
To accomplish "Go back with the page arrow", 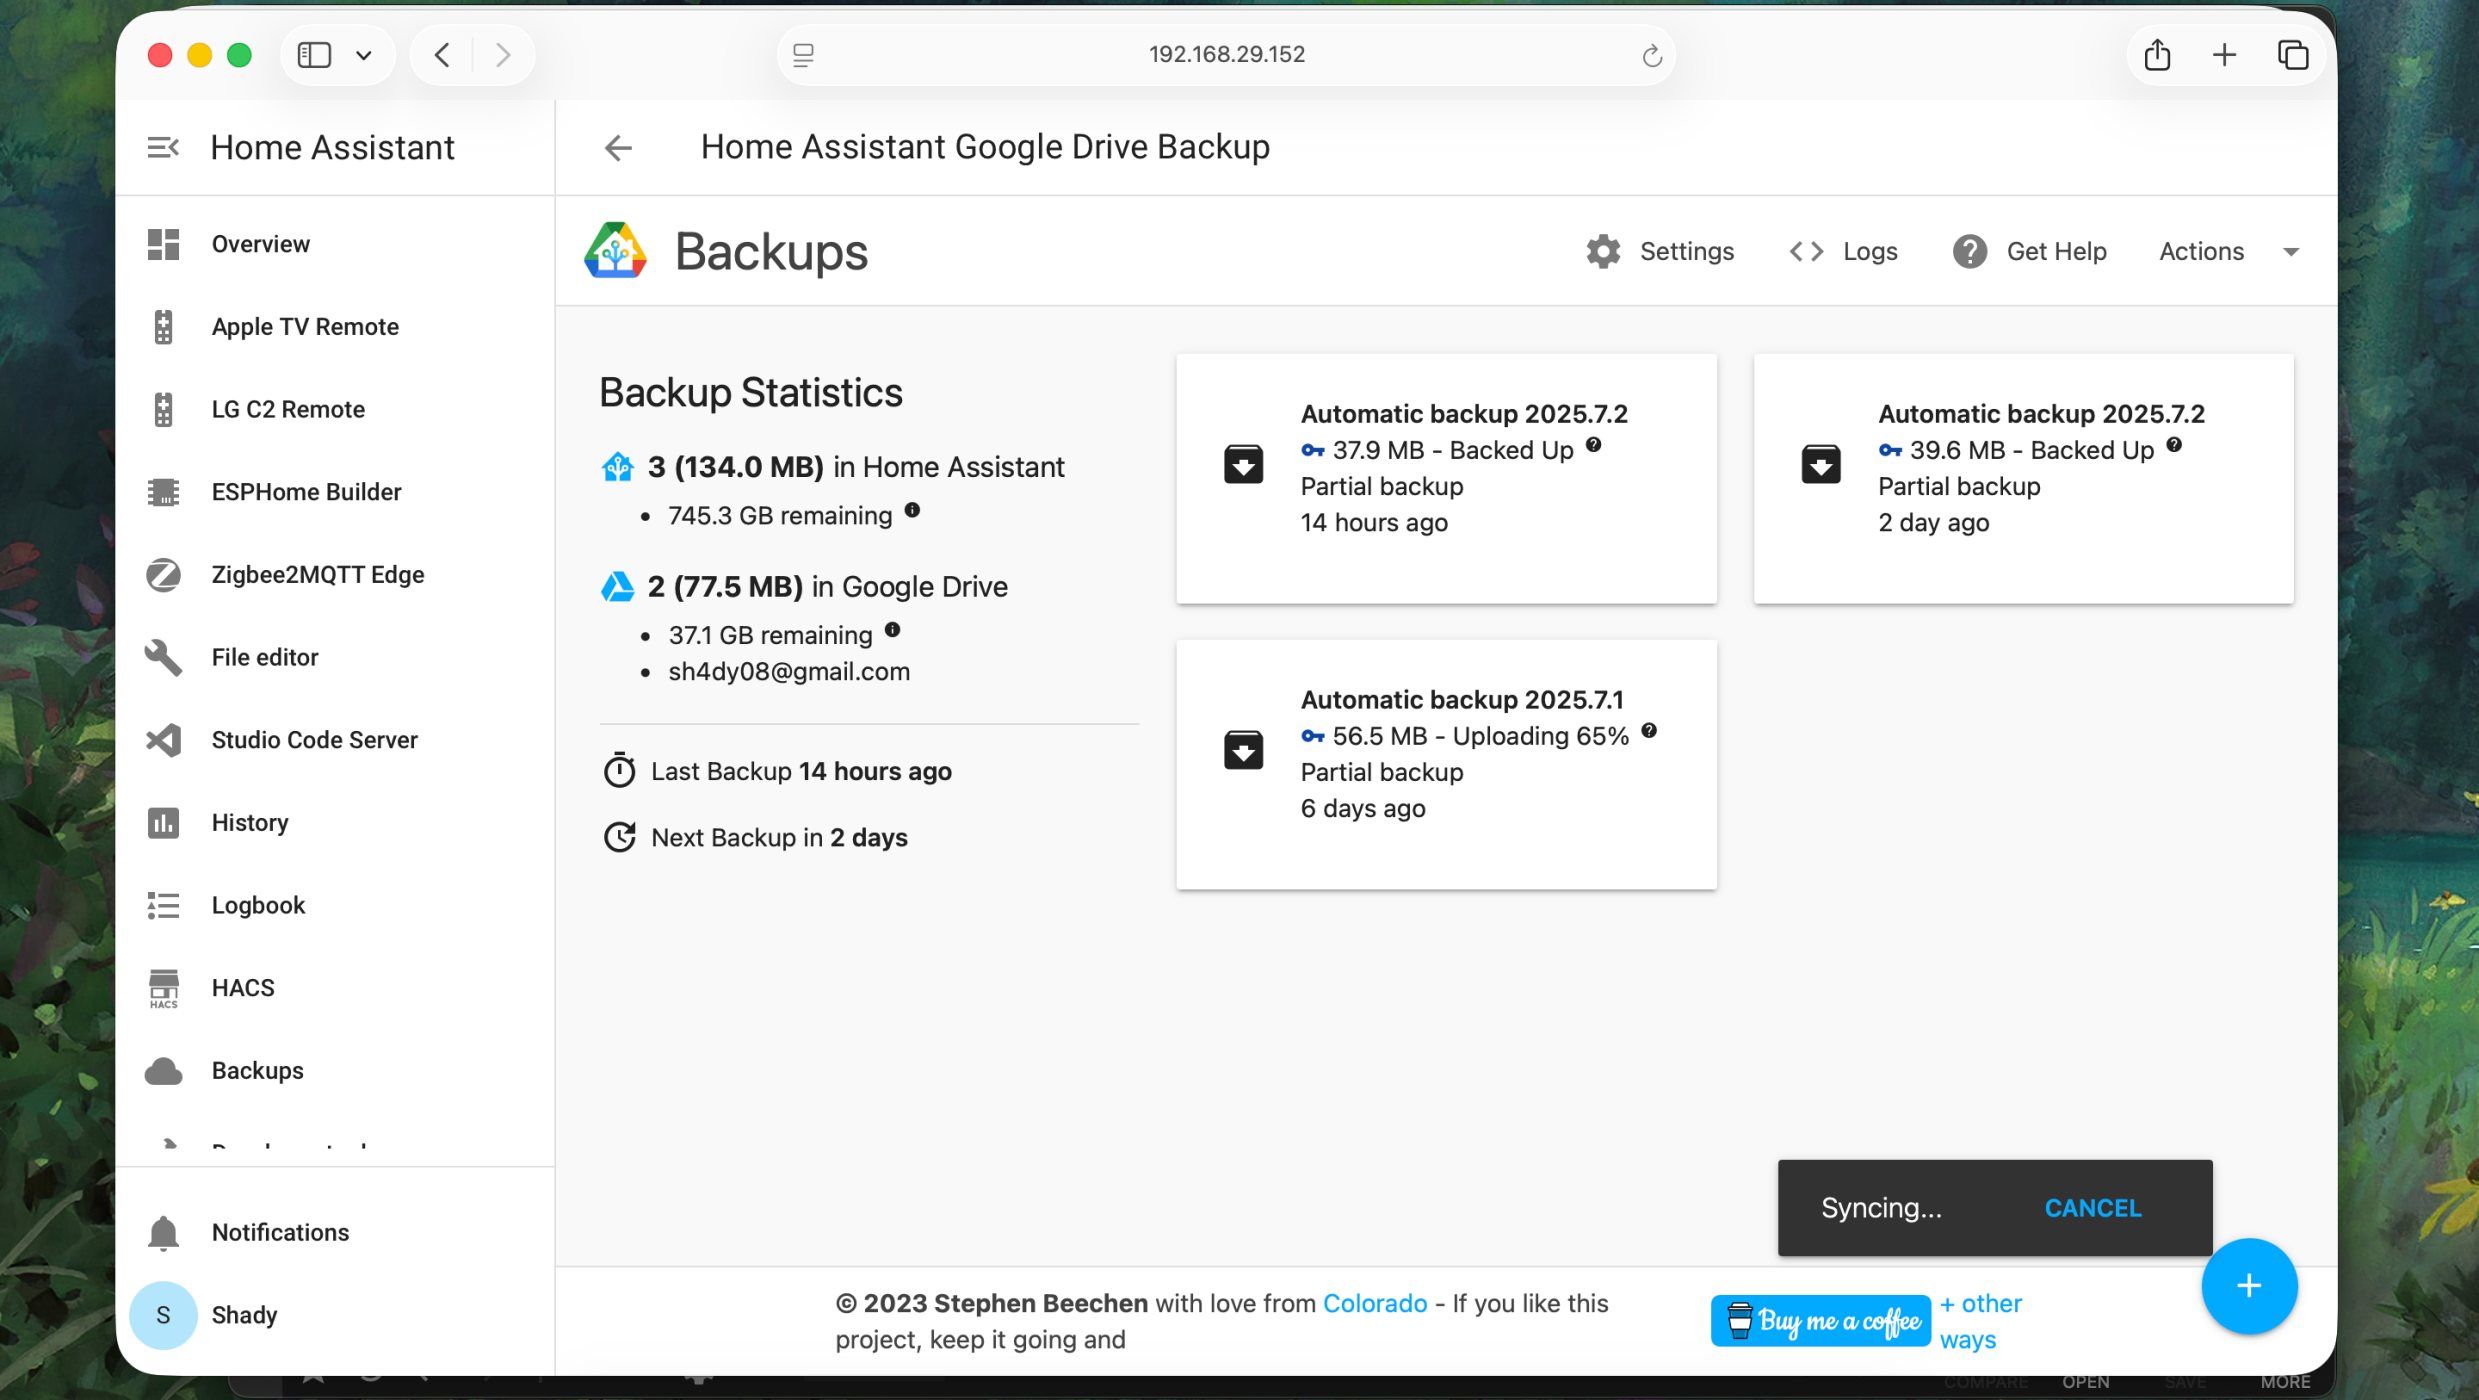I will [x=618, y=148].
